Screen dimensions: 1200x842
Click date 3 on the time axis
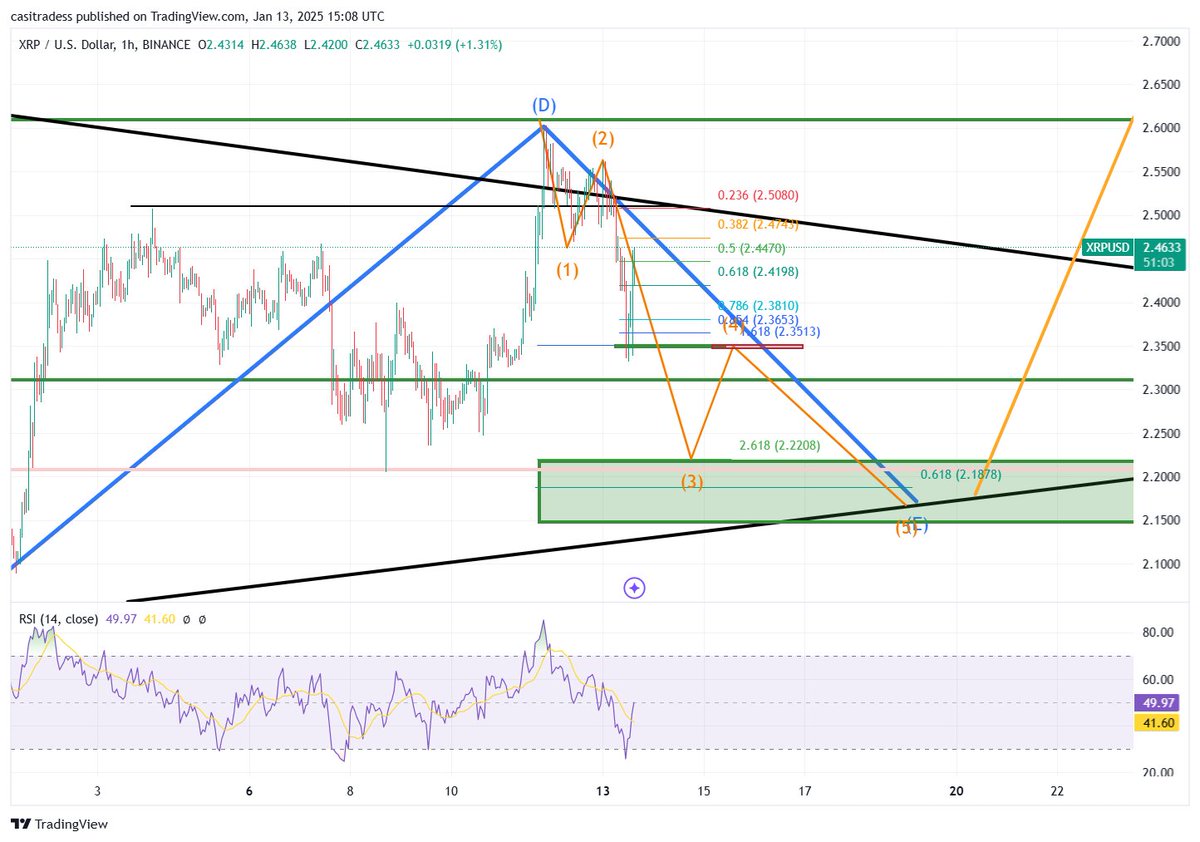click(x=97, y=791)
